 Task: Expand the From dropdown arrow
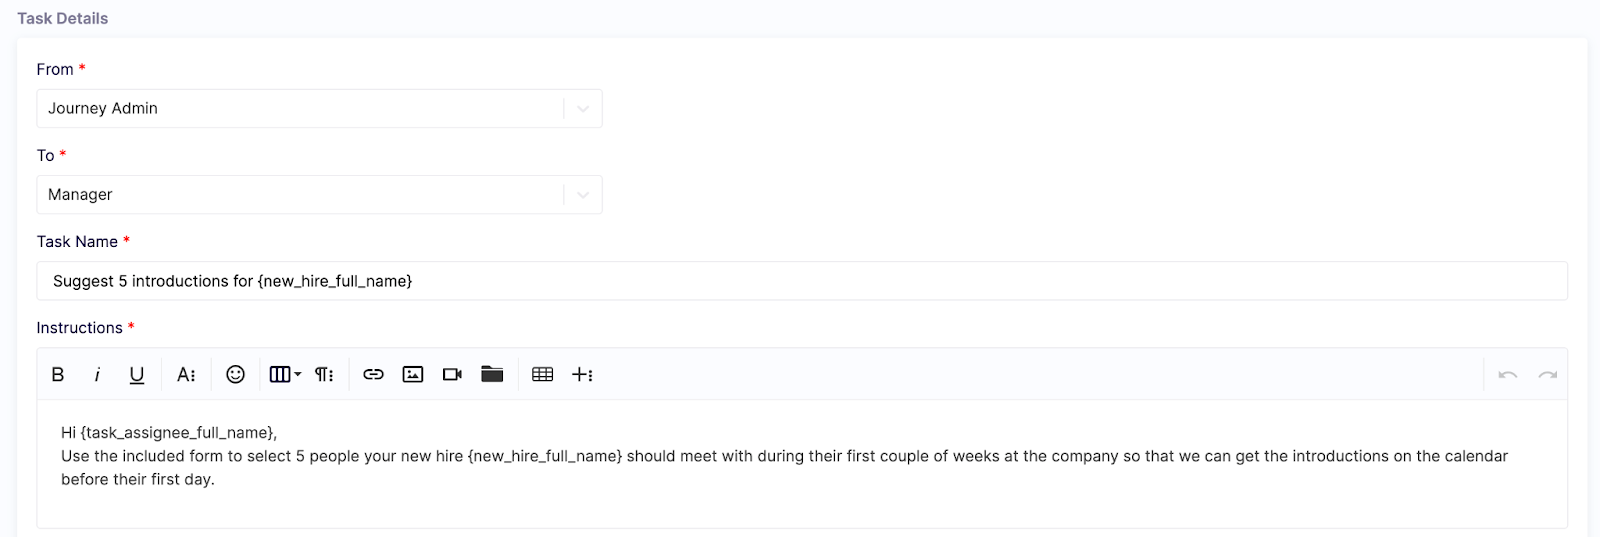[583, 108]
